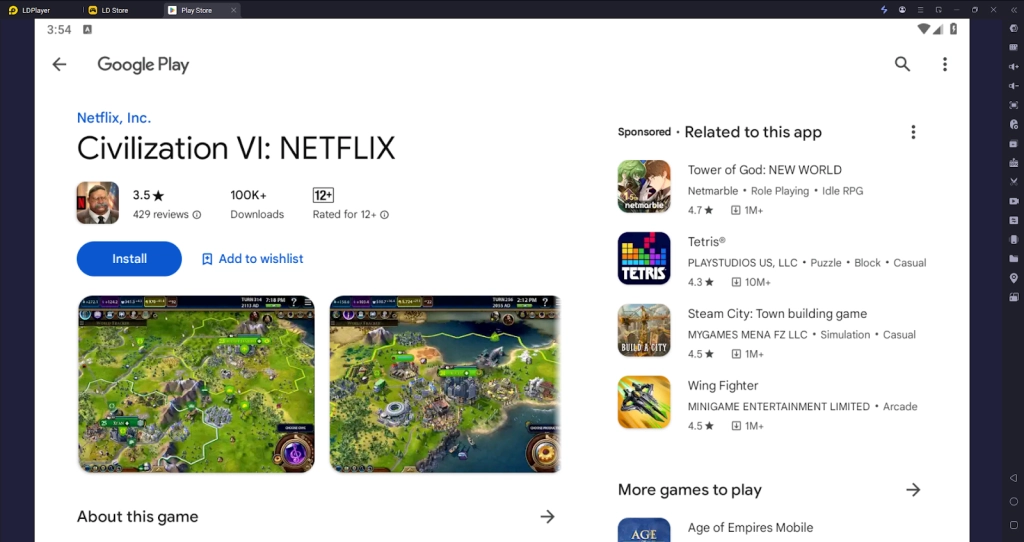Open the Google Play three-dot menu
Viewport: 1024px width, 542px height.
[944, 64]
